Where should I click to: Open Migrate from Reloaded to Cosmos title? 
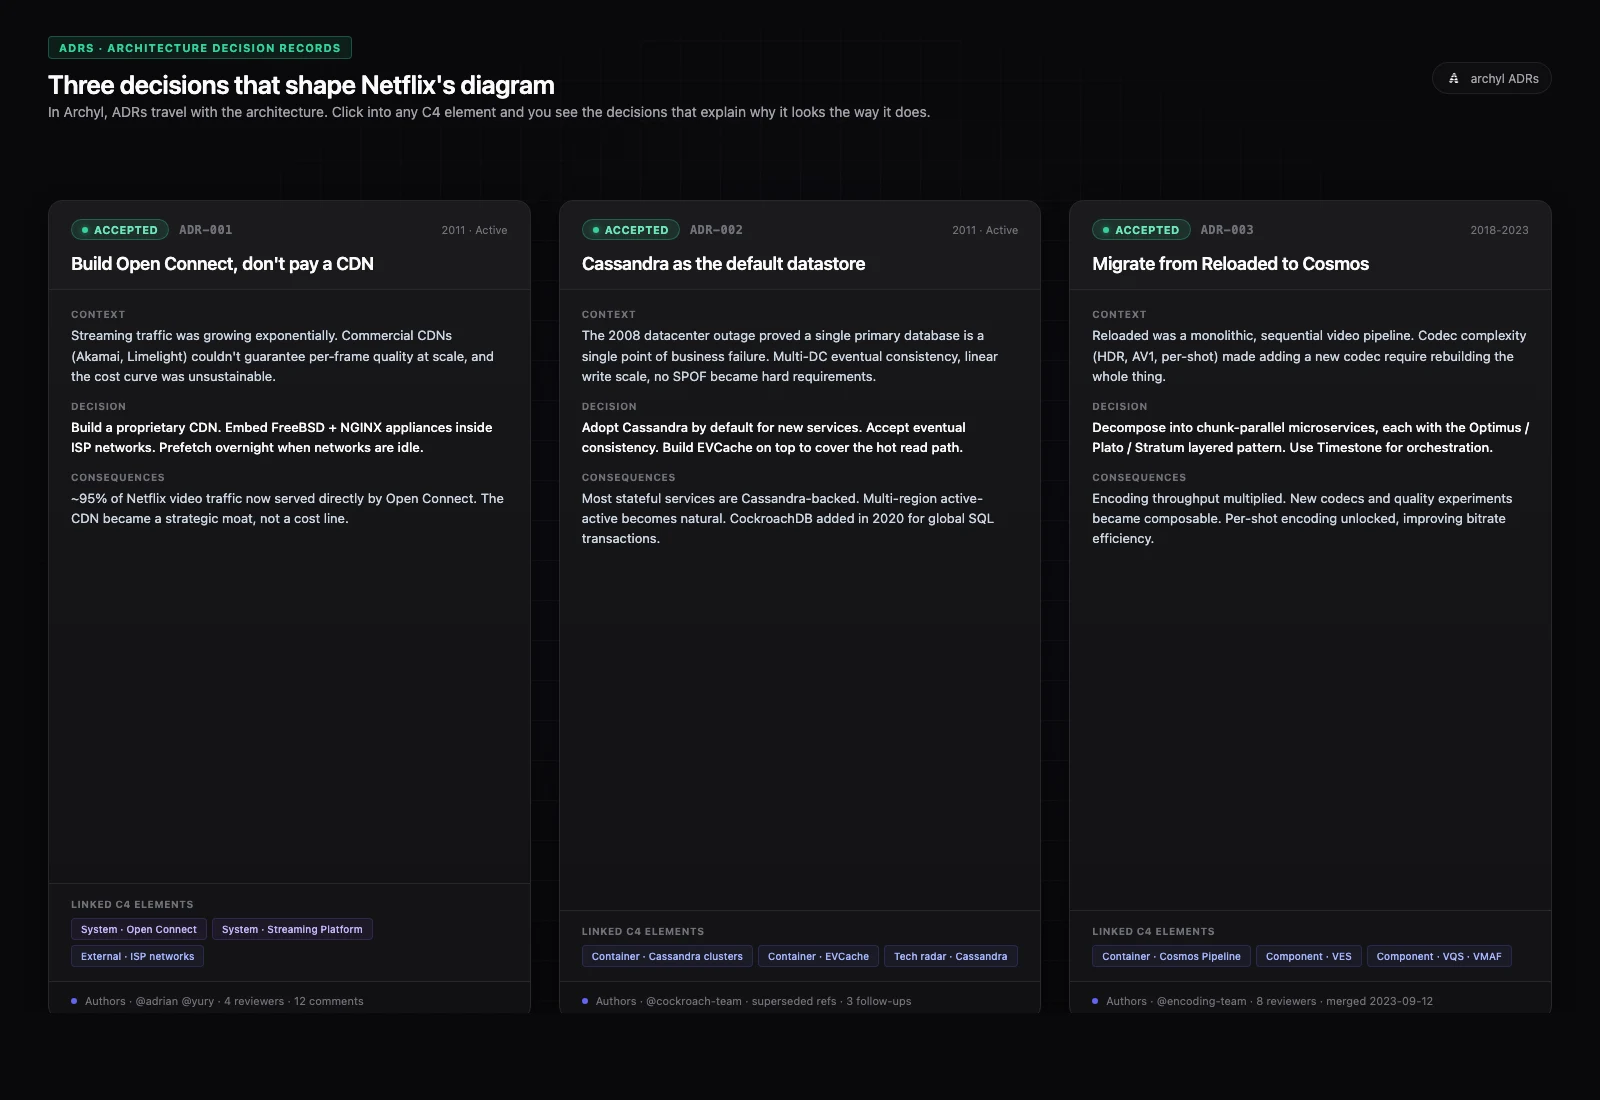coord(1230,264)
